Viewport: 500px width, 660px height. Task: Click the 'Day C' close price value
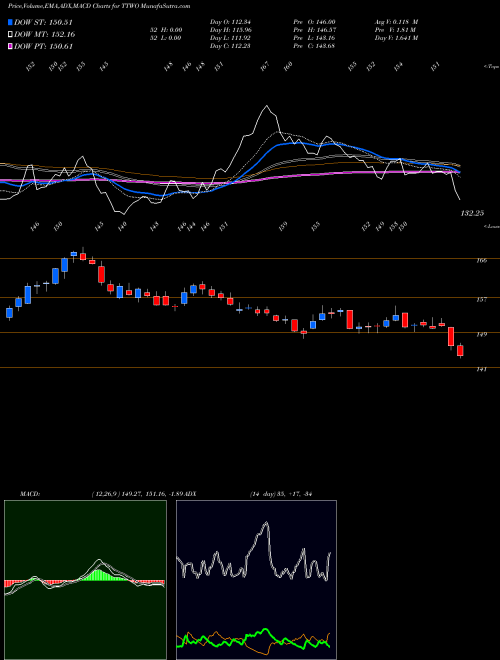pos(230,46)
